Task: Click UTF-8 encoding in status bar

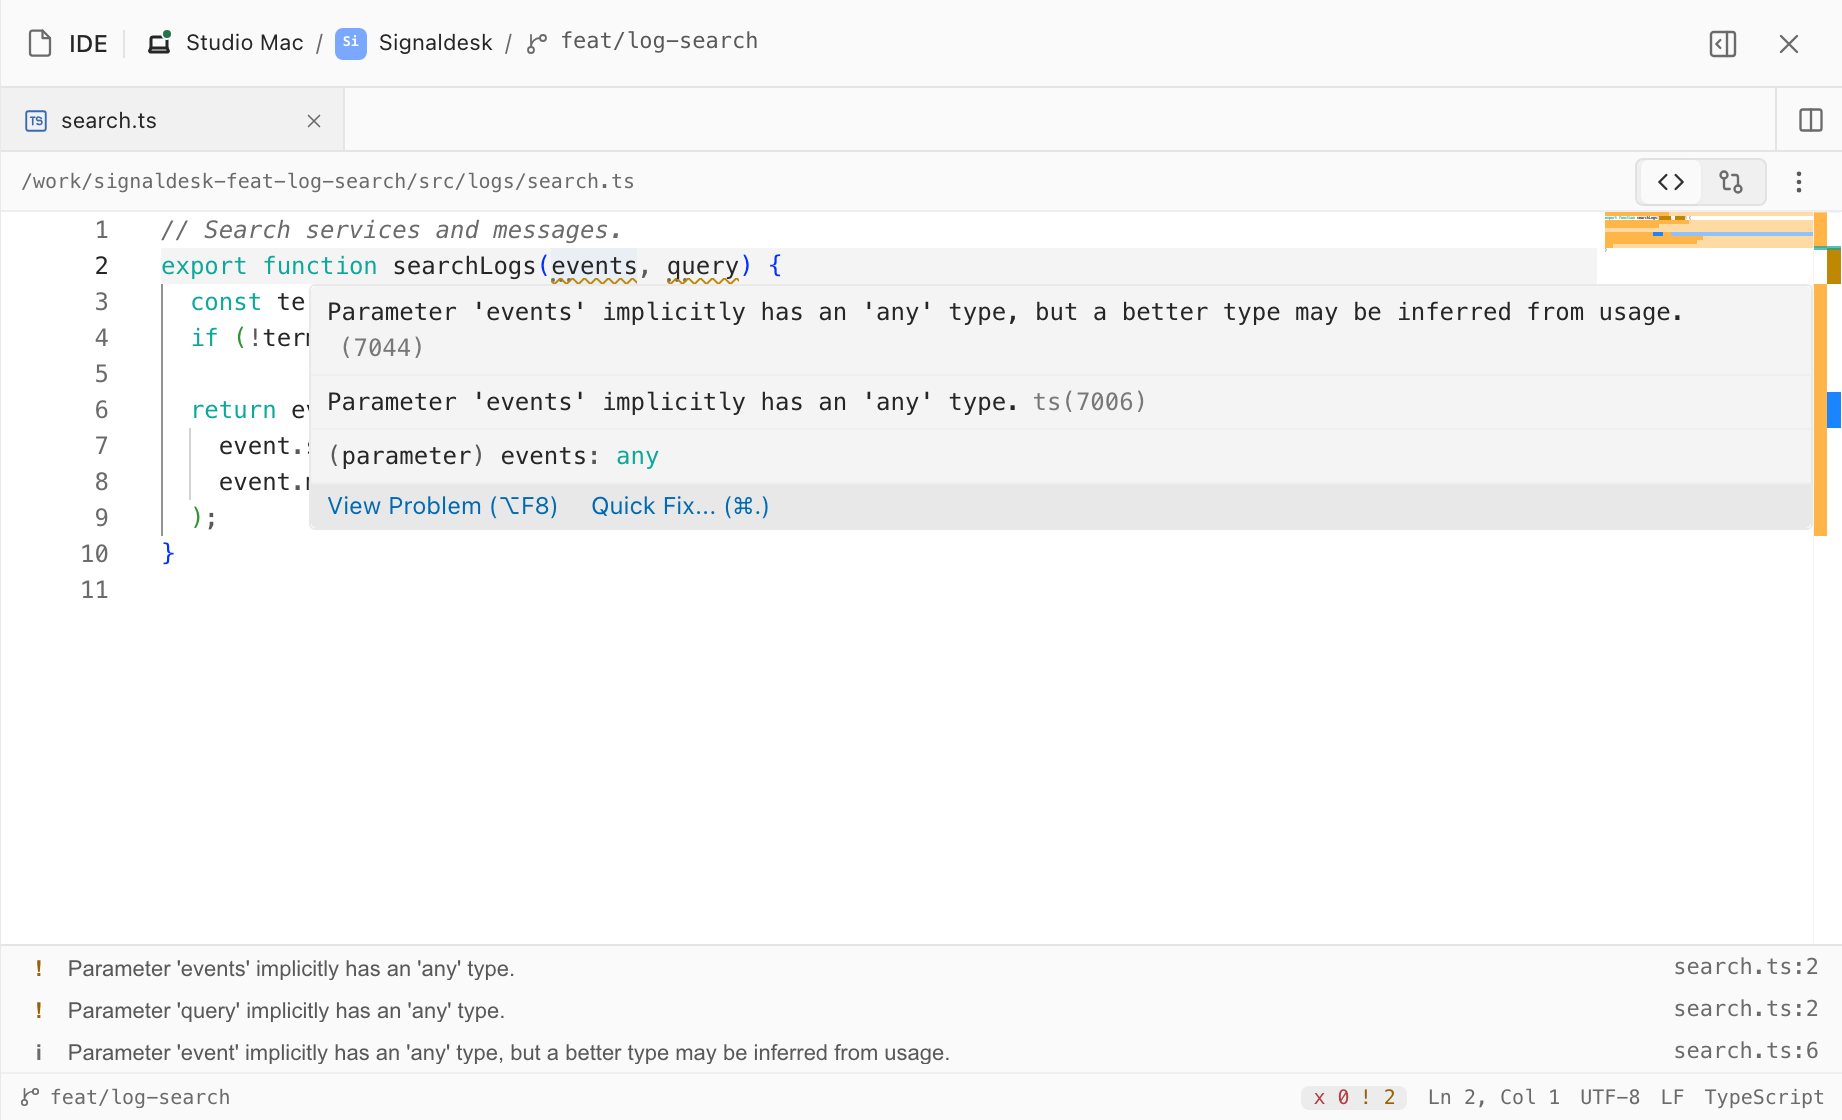Action: (x=1610, y=1097)
